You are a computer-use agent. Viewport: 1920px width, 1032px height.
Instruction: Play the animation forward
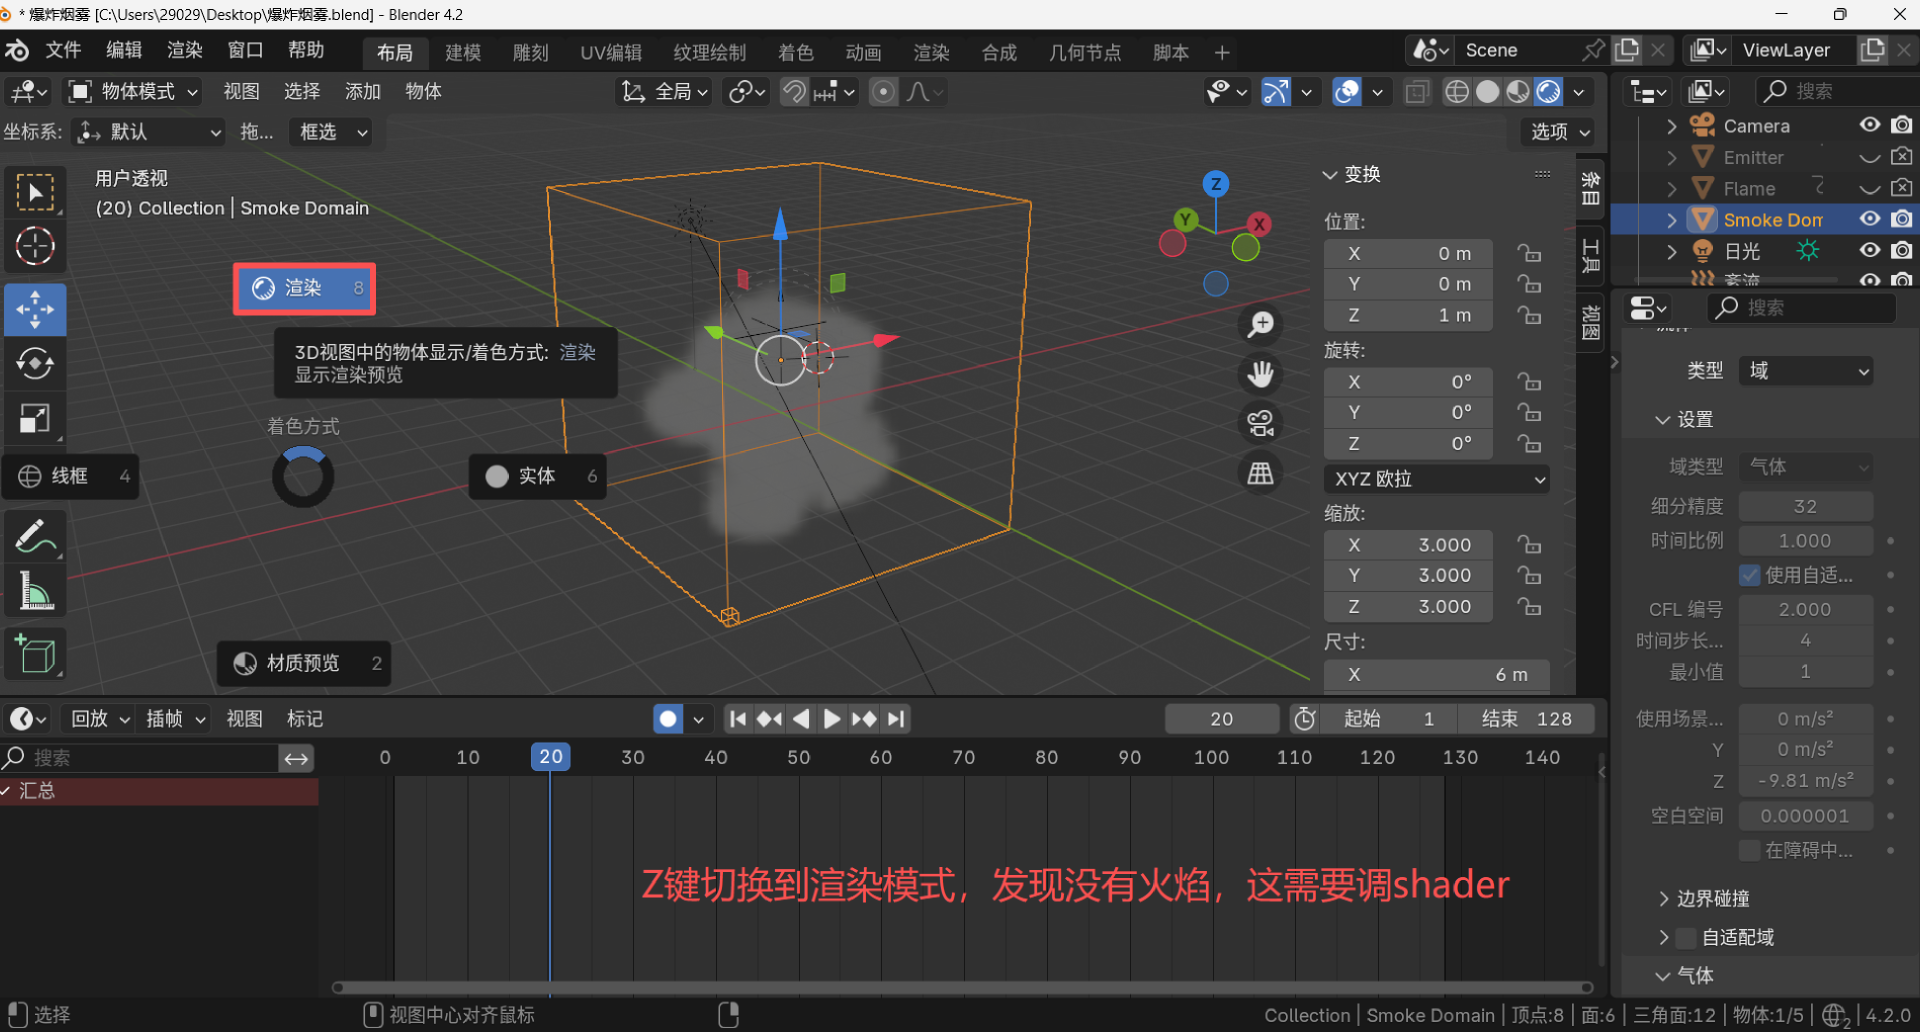pos(831,719)
